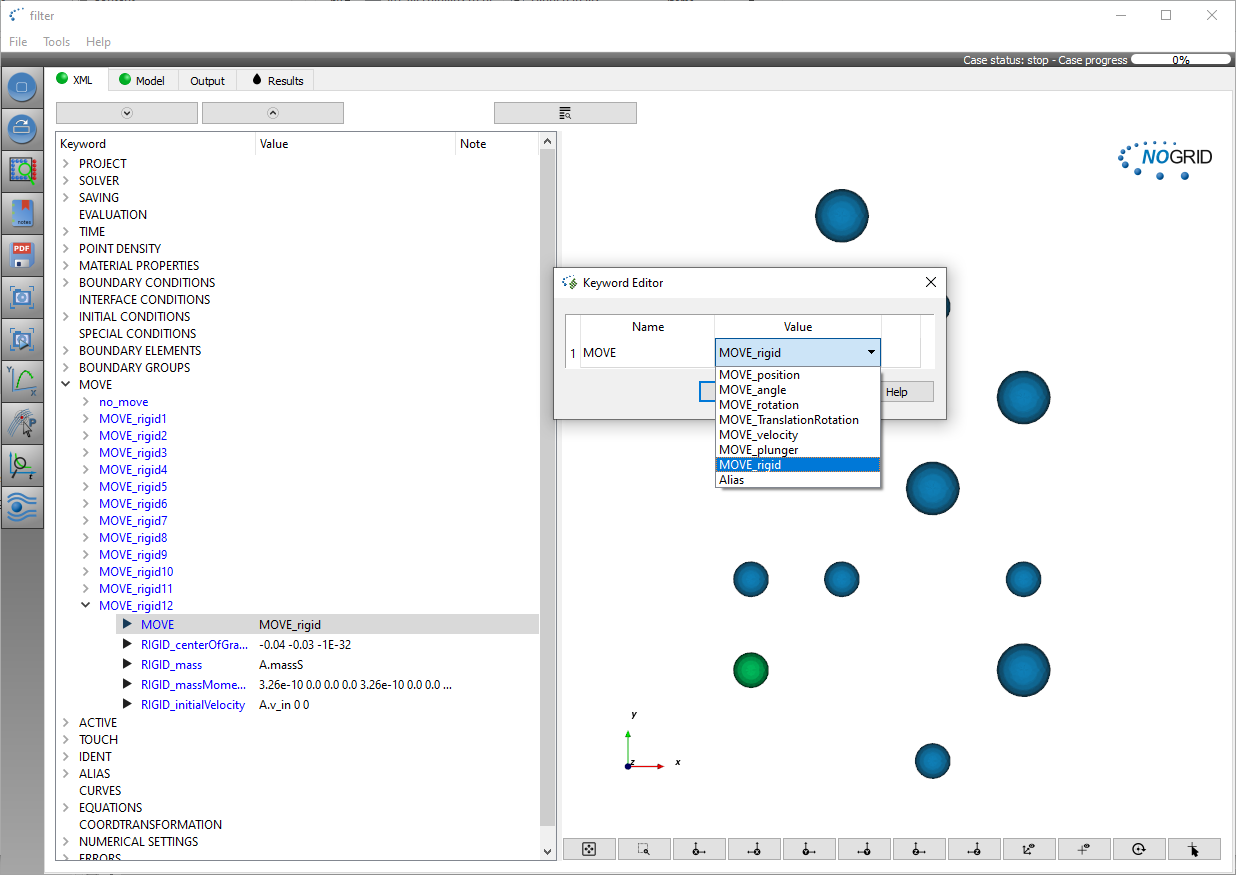The image size is (1236, 875).
Task: Open the Y-X curve plot icon
Action: [x=22, y=381]
